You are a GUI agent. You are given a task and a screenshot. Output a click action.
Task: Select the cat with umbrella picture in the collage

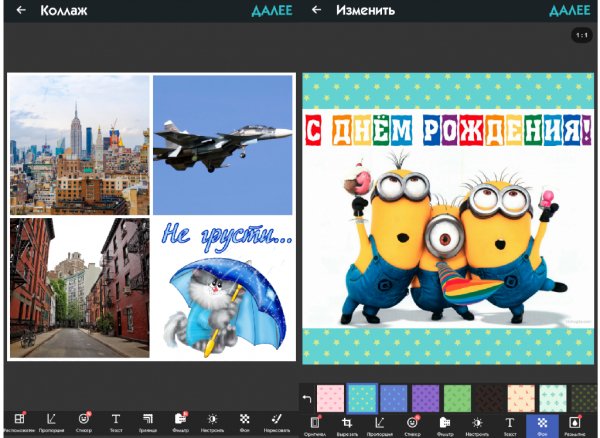click(x=223, y=288)
